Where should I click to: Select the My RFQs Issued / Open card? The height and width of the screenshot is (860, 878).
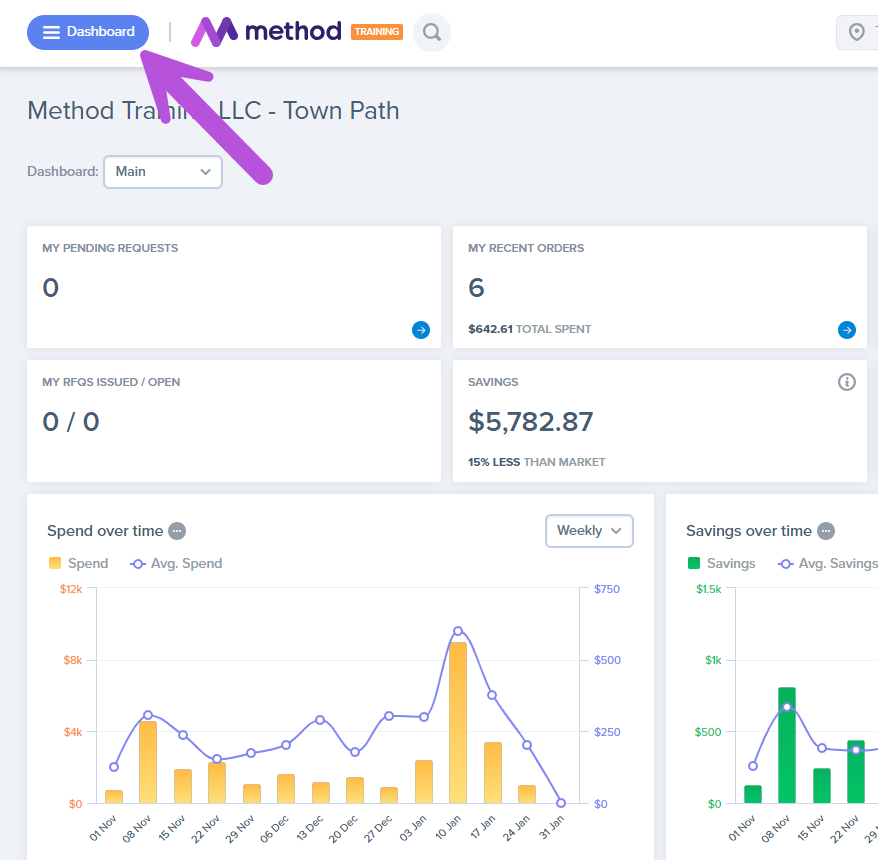233,421
